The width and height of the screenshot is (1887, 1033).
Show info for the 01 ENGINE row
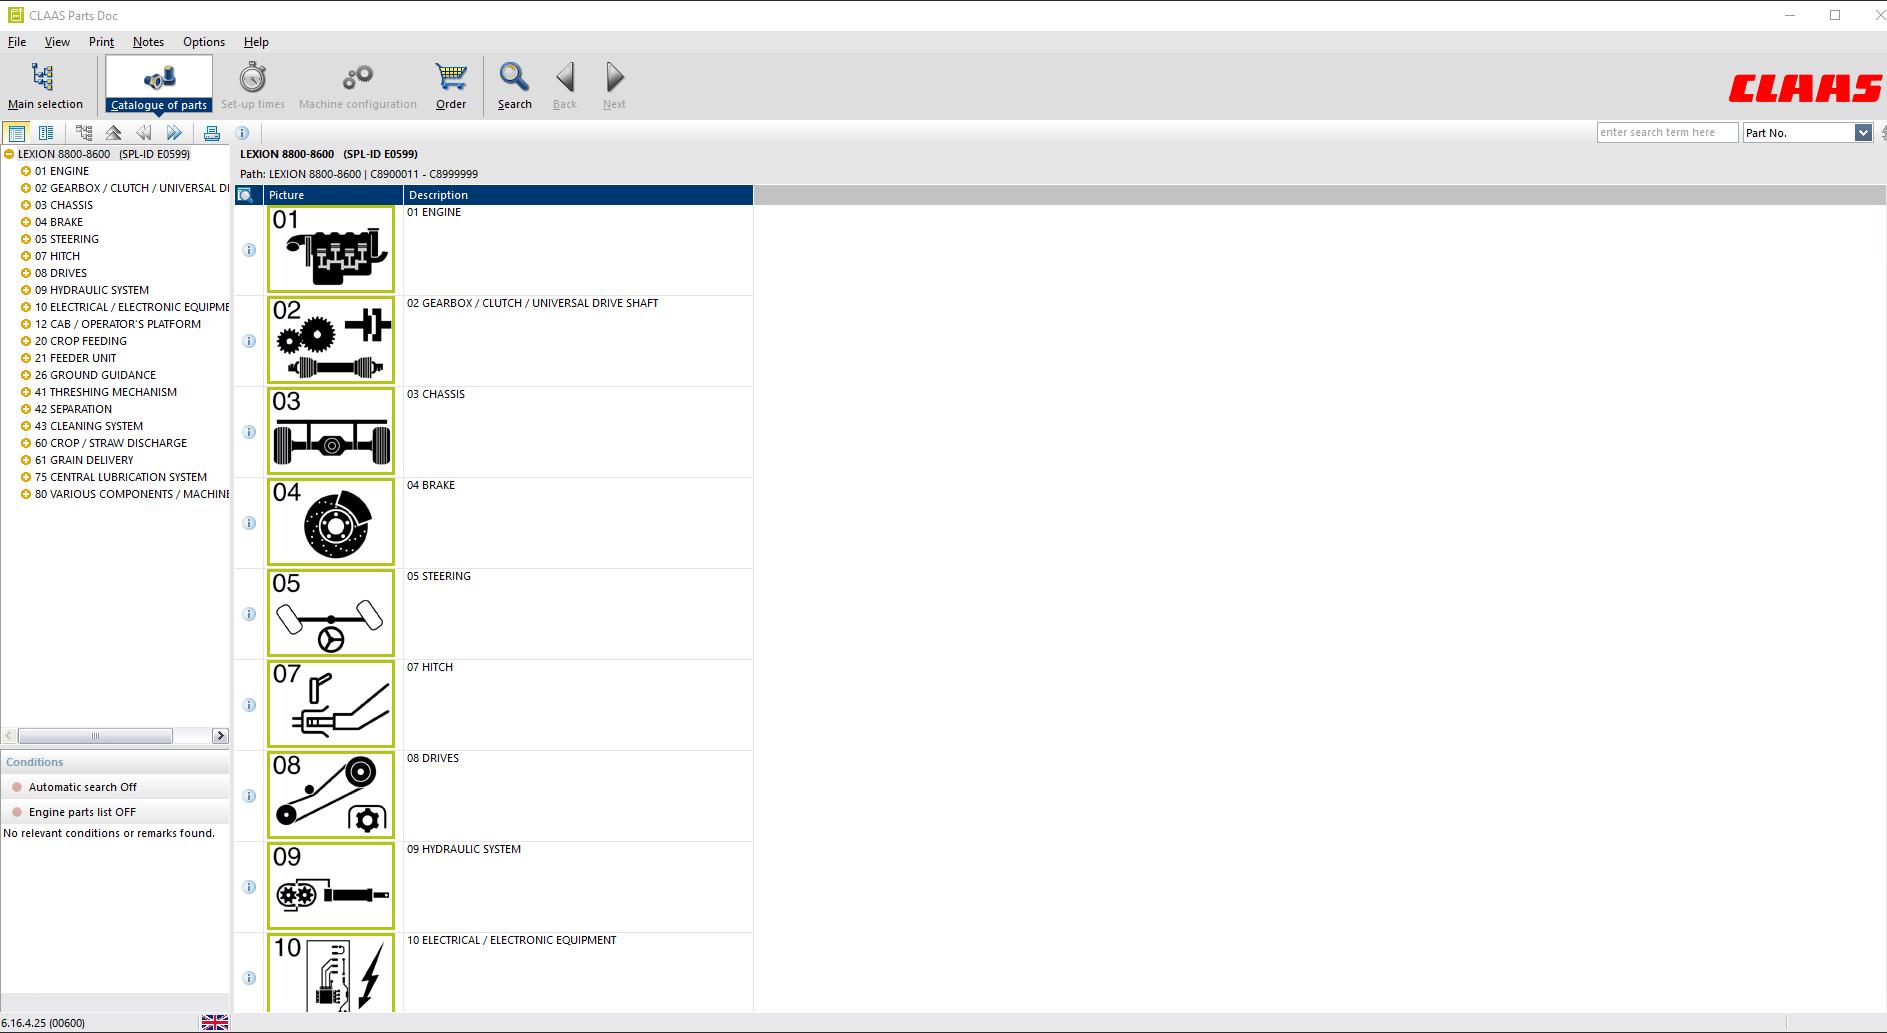coord(249,250)
